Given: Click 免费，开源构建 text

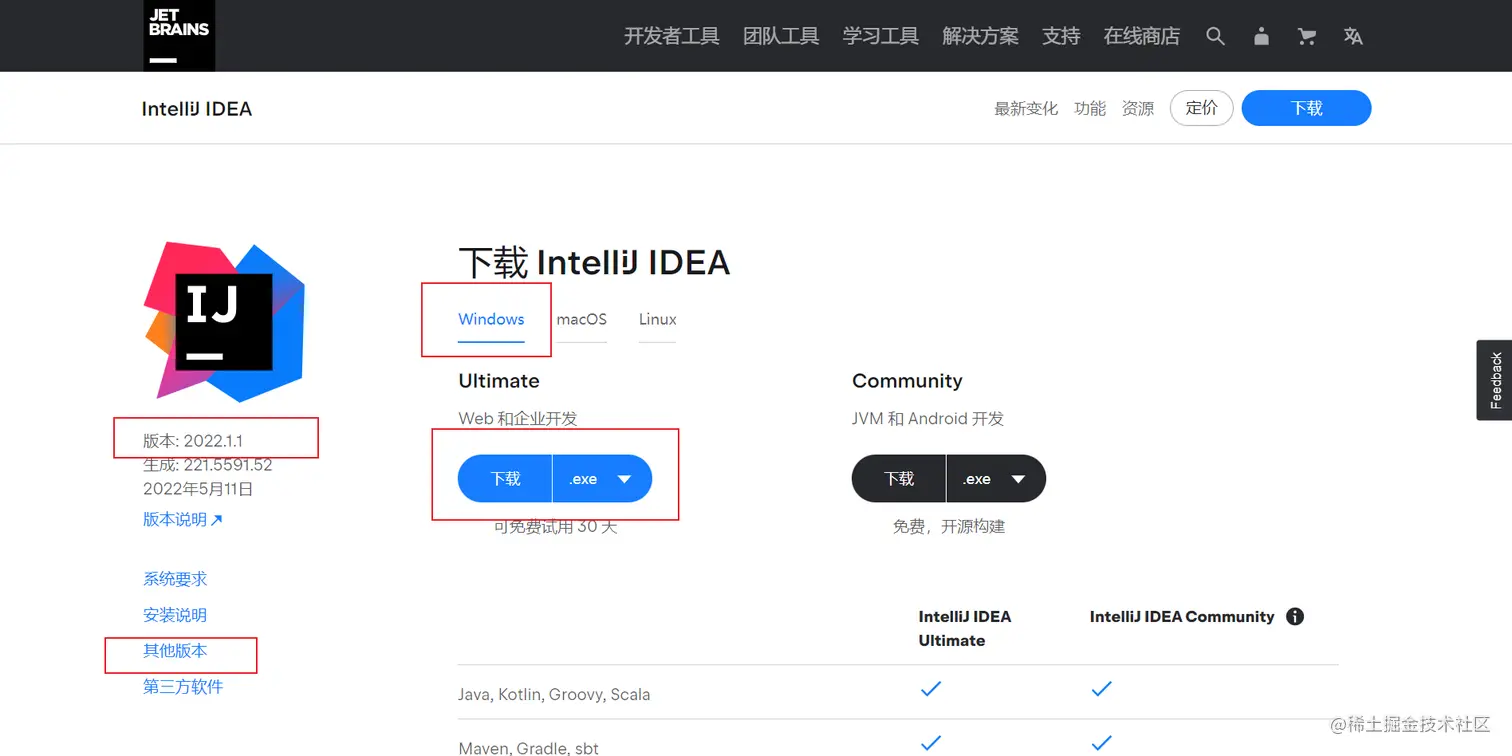Looking at the screenshot, I should (949, 526).
